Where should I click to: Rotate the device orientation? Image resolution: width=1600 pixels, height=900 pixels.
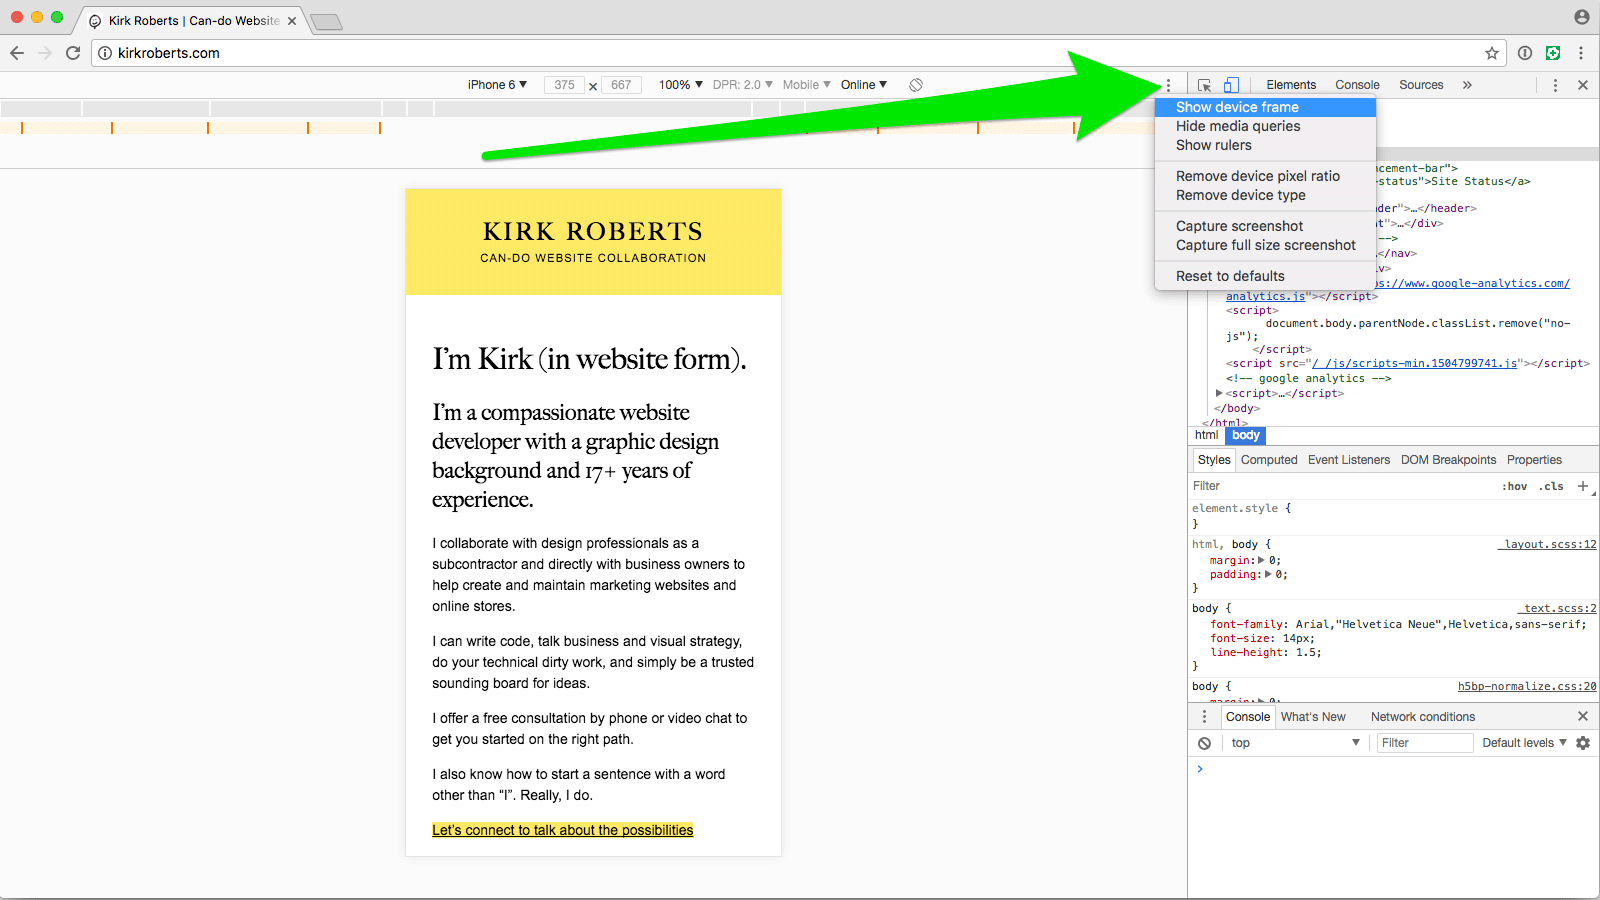[x=916, y=85]
